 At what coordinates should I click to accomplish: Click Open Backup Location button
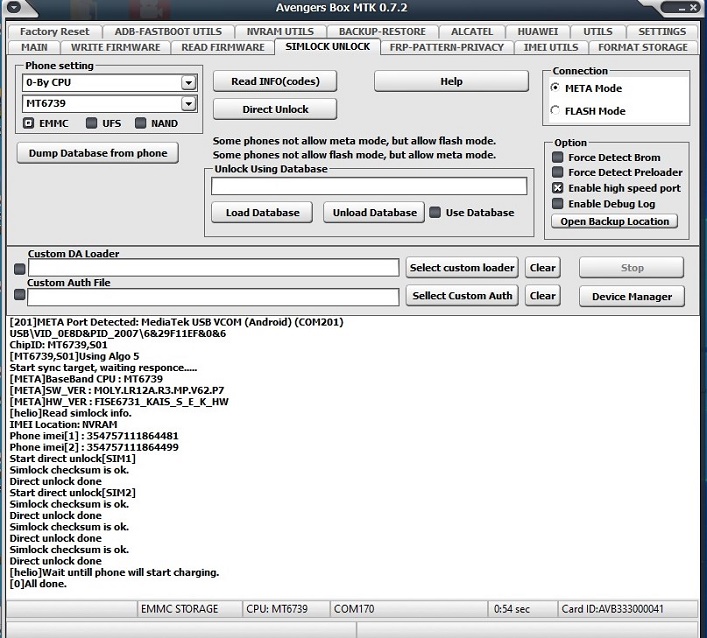[615, 221]
